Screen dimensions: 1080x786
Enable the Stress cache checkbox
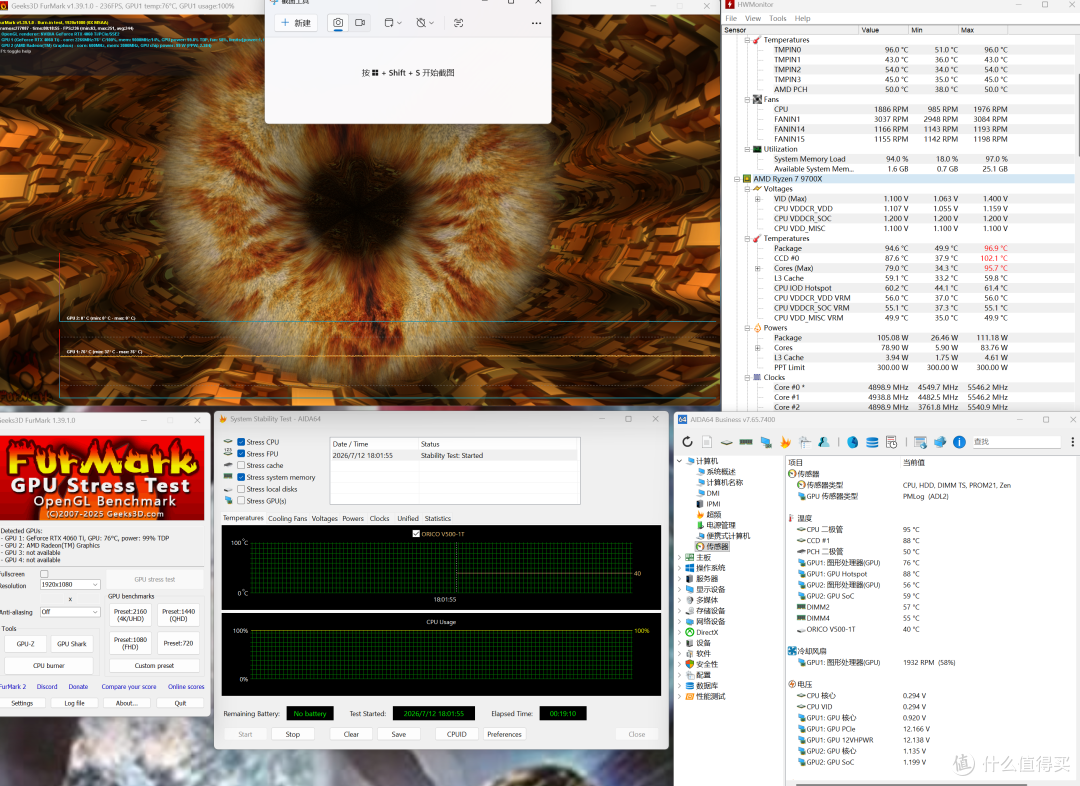coord(241,466)
